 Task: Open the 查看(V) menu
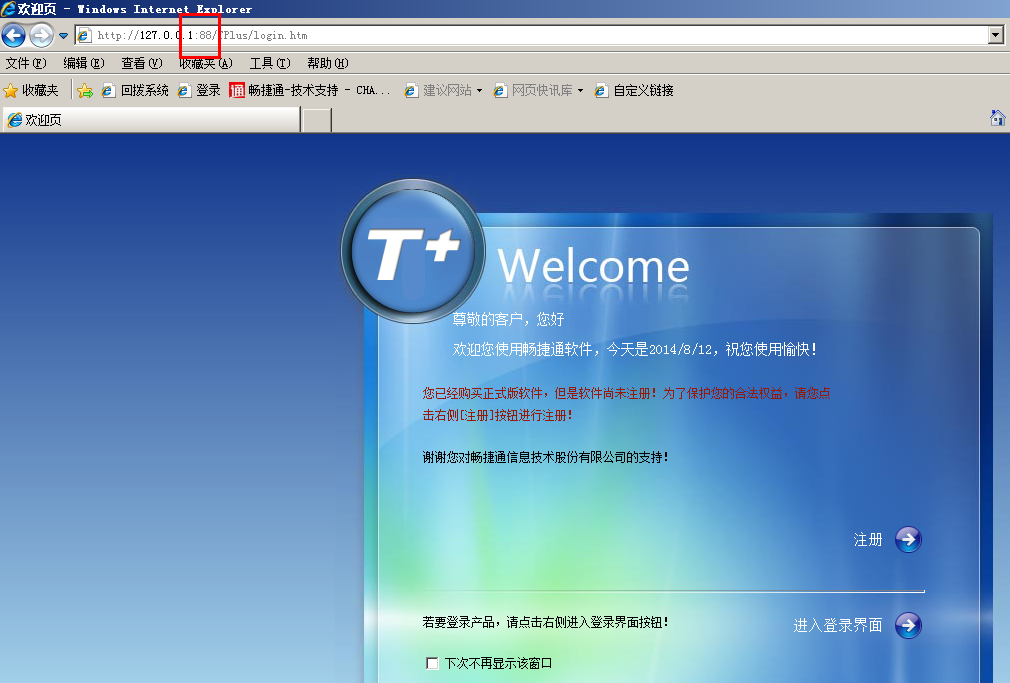click(142, 63)
